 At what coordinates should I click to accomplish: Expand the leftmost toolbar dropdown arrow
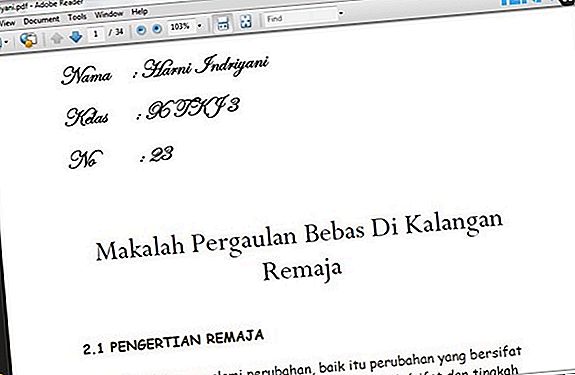coord(5,42)
